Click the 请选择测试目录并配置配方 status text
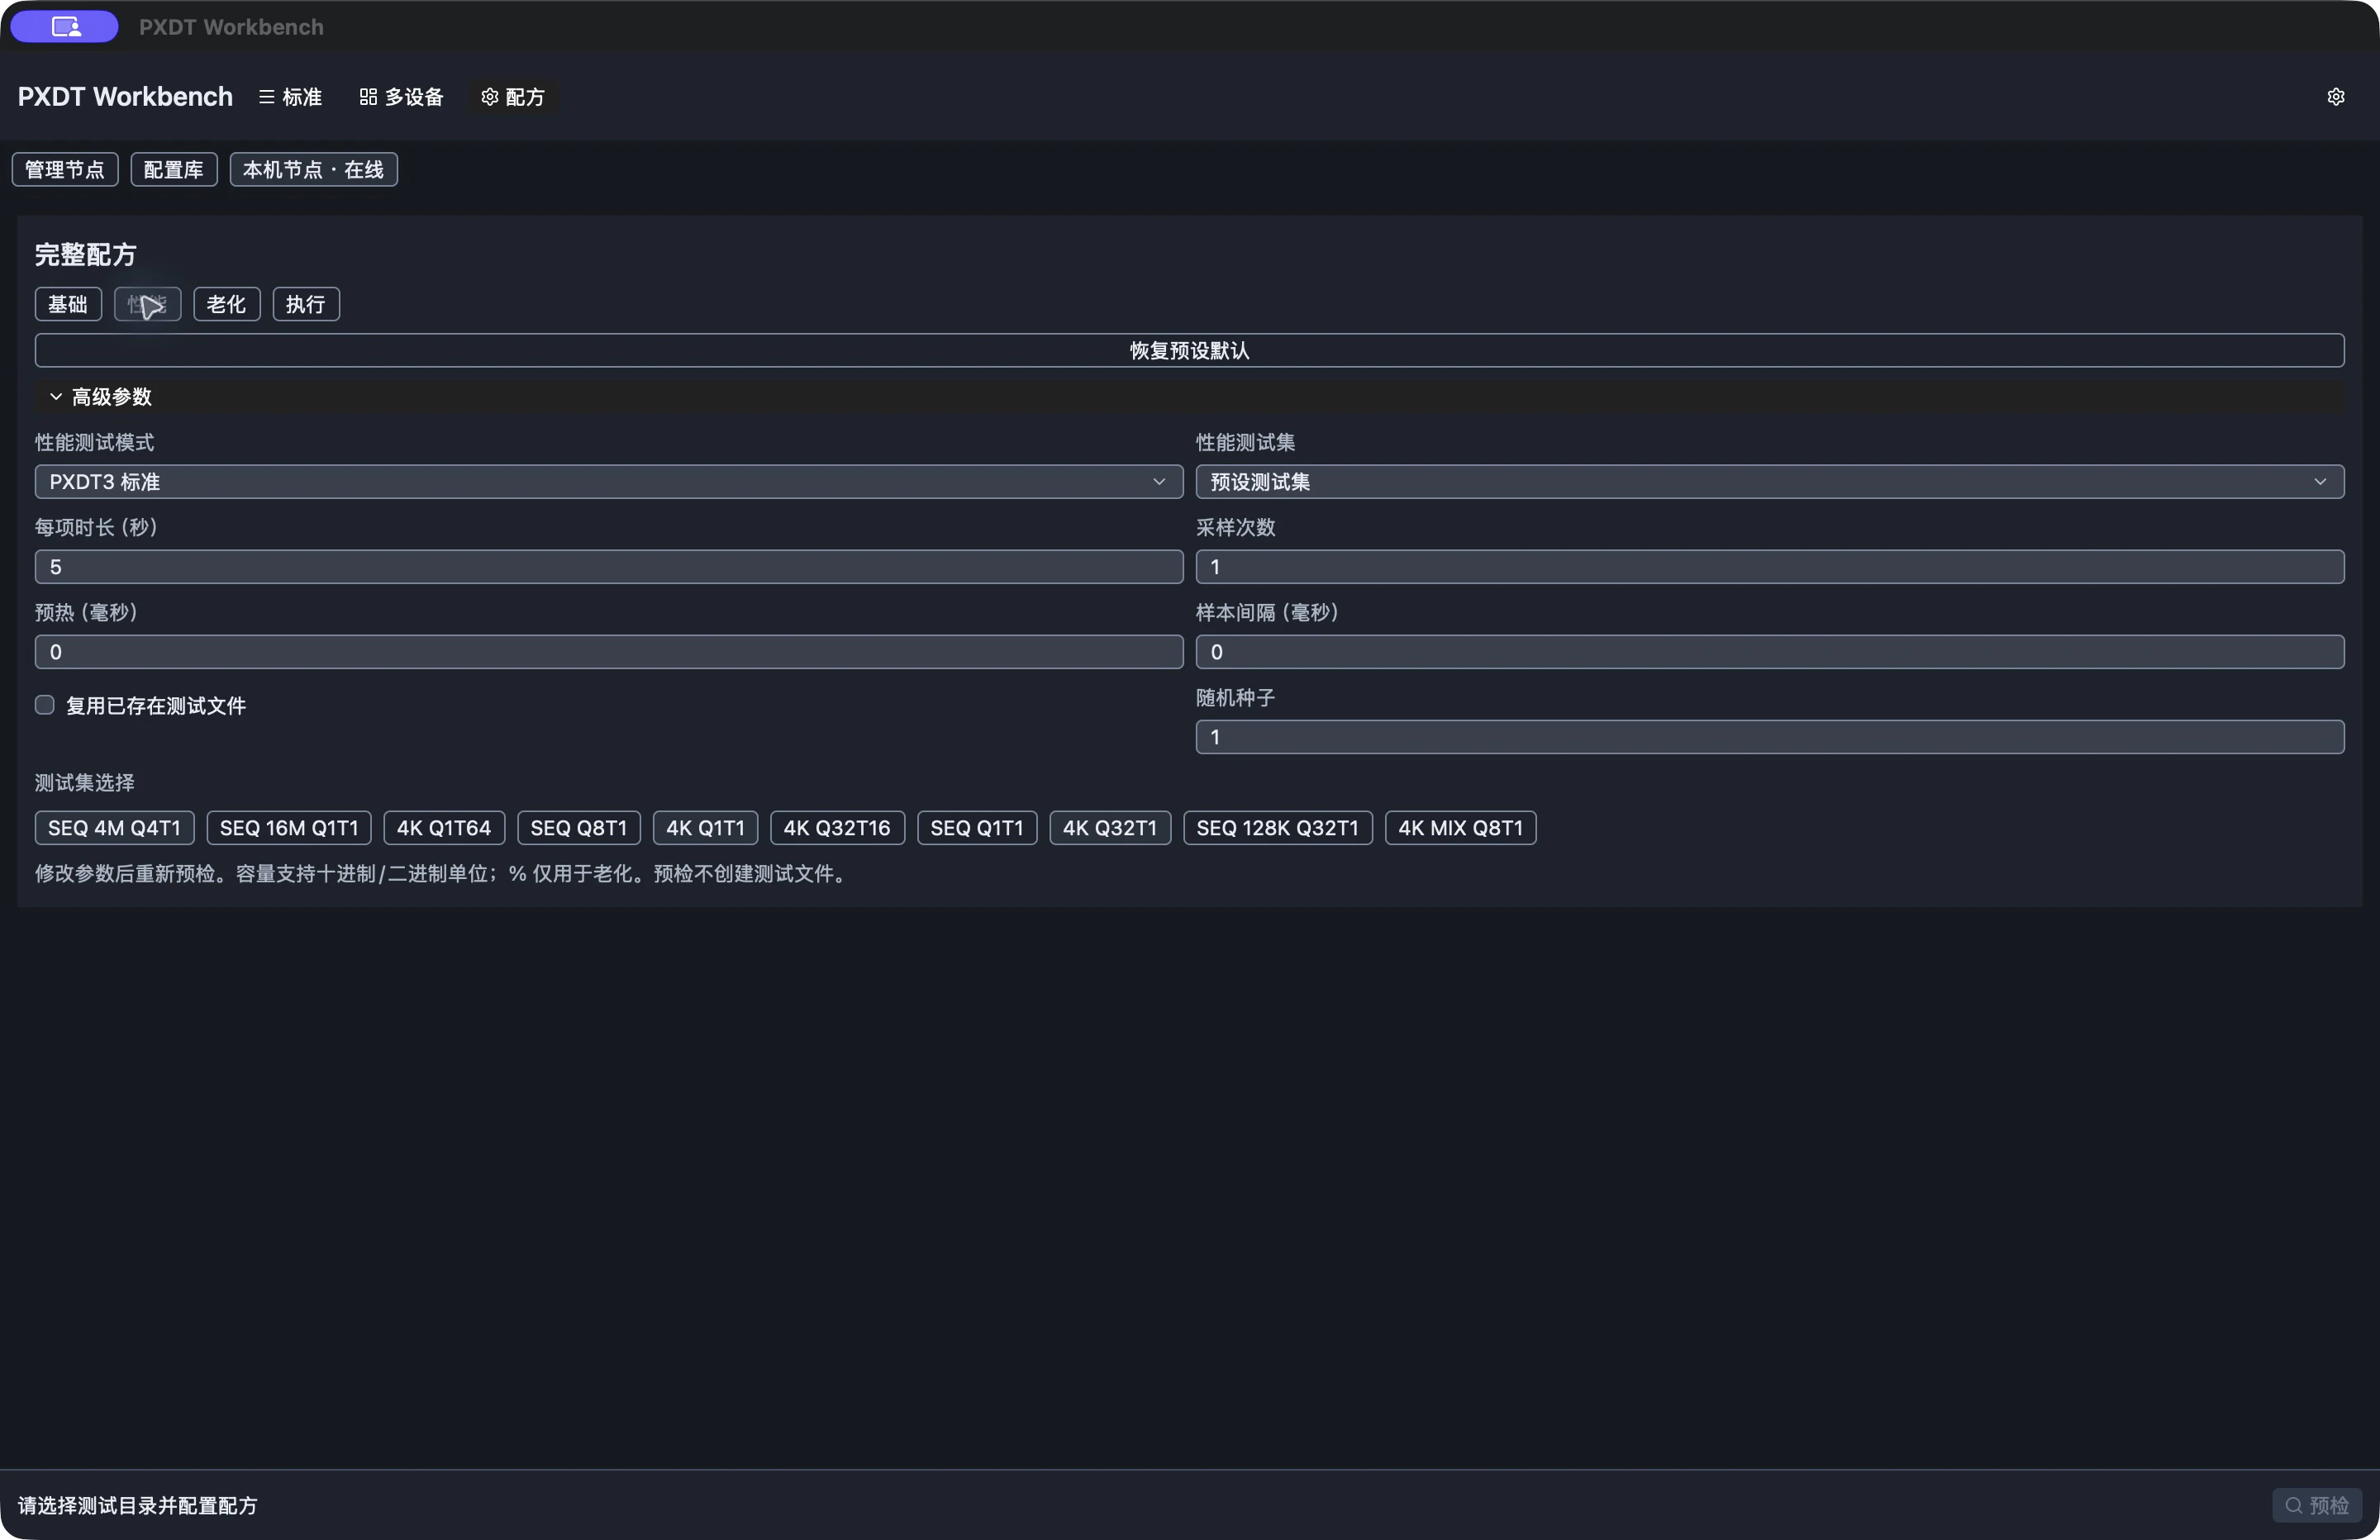Image resolution: width=2380 pixels, height=1540 pixels. tap(138, 1505)
